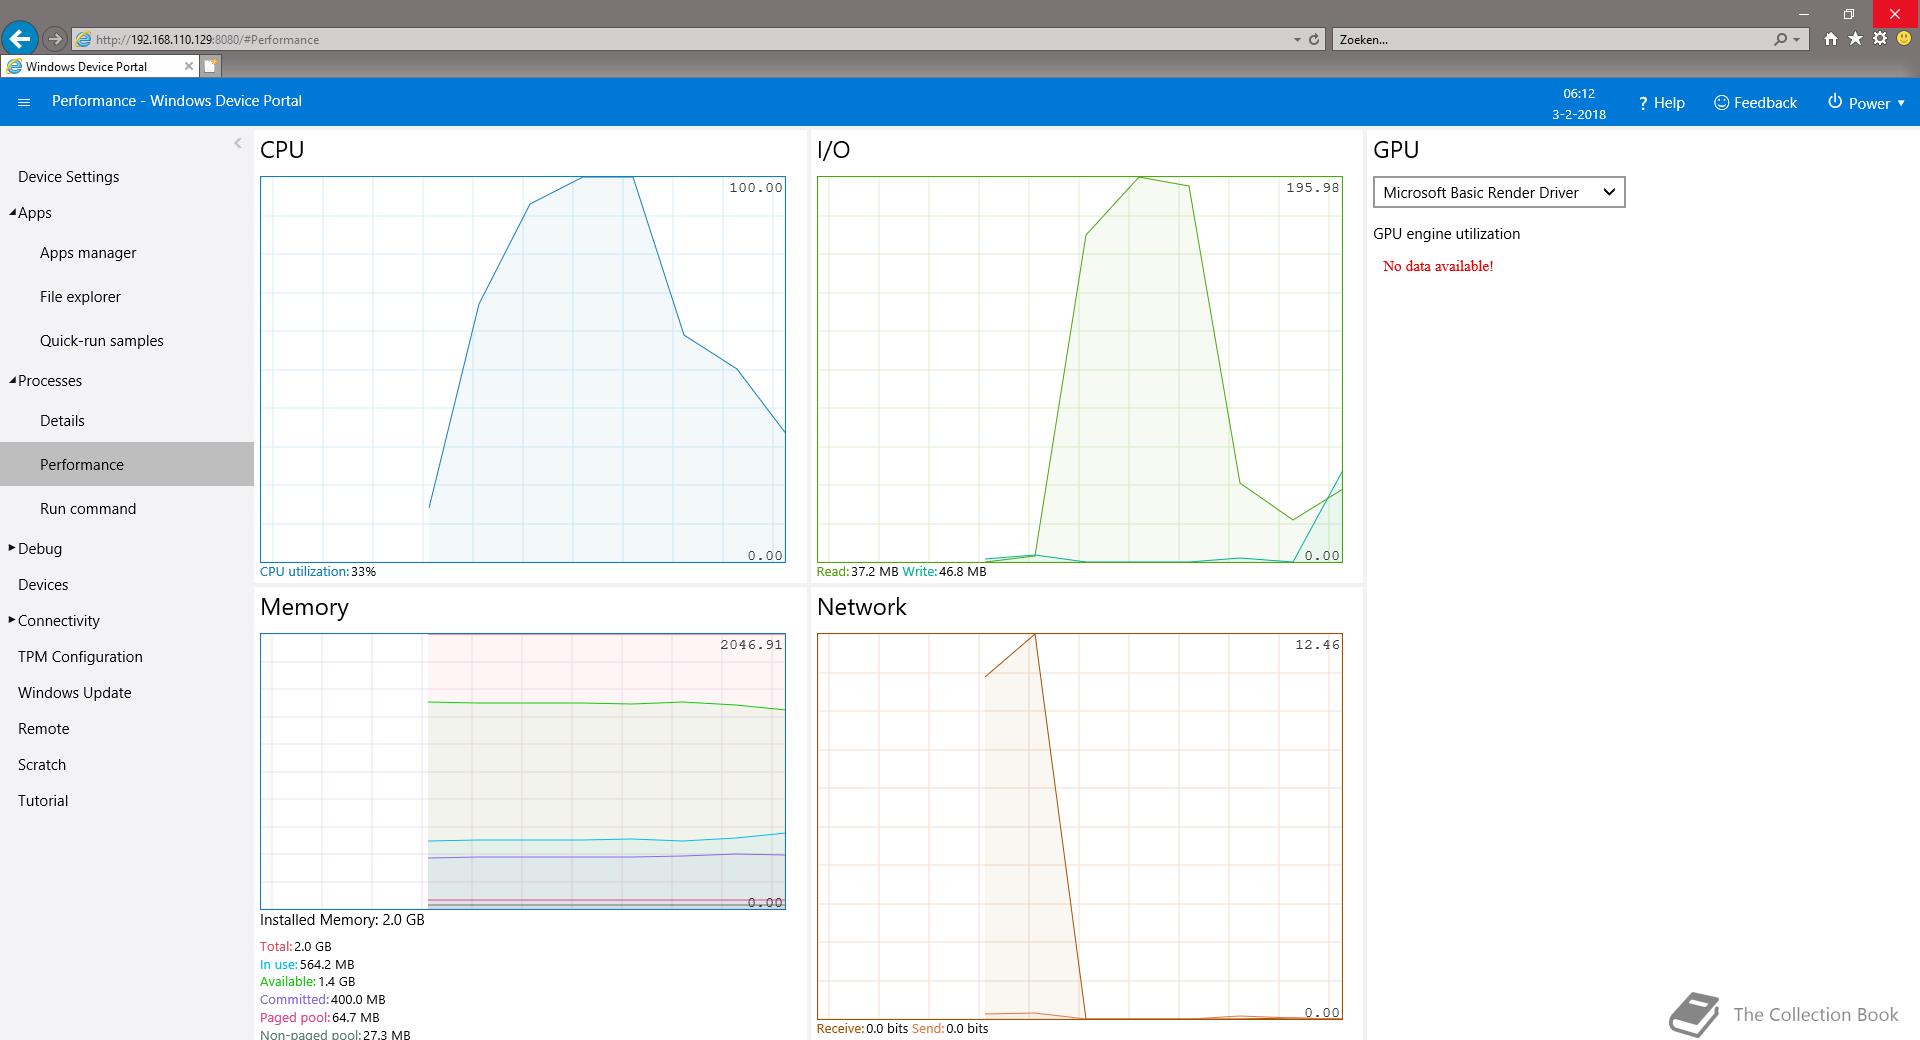Open the Remote page

pos(44,729)
